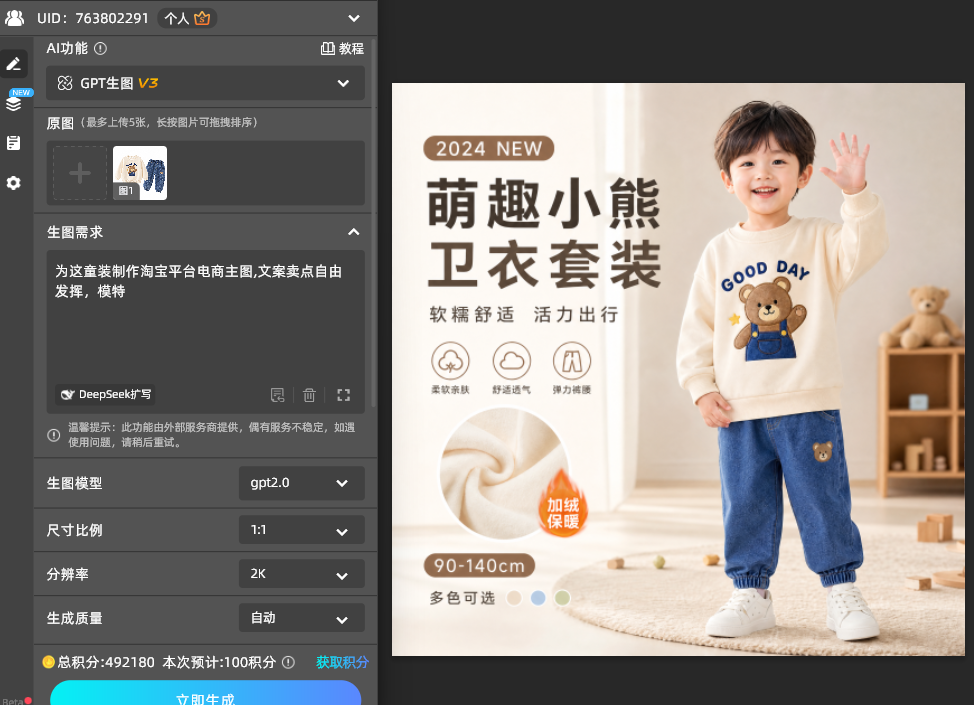Image resolution: width=974 pixels, height=705 pixels.
Task: Open the document list sidebar icon
Action: click(14, 143)
